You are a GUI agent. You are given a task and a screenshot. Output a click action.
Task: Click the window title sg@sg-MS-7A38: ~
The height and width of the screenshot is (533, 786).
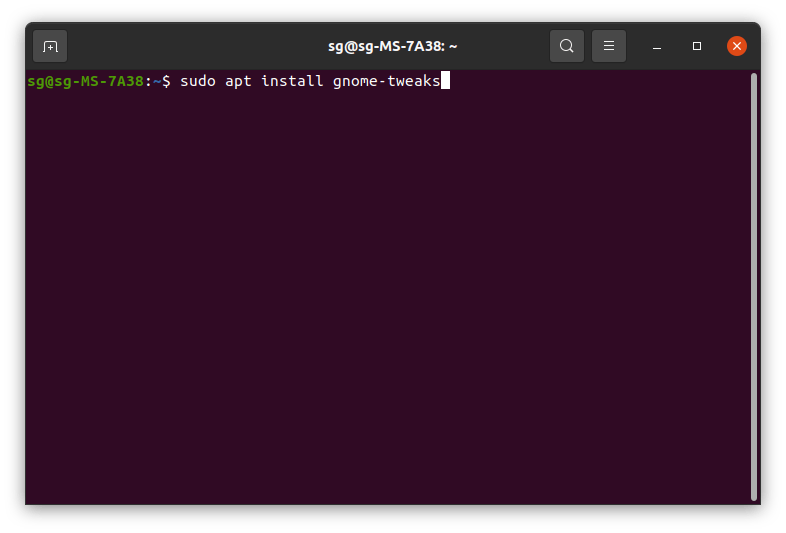tap(392, 46)
